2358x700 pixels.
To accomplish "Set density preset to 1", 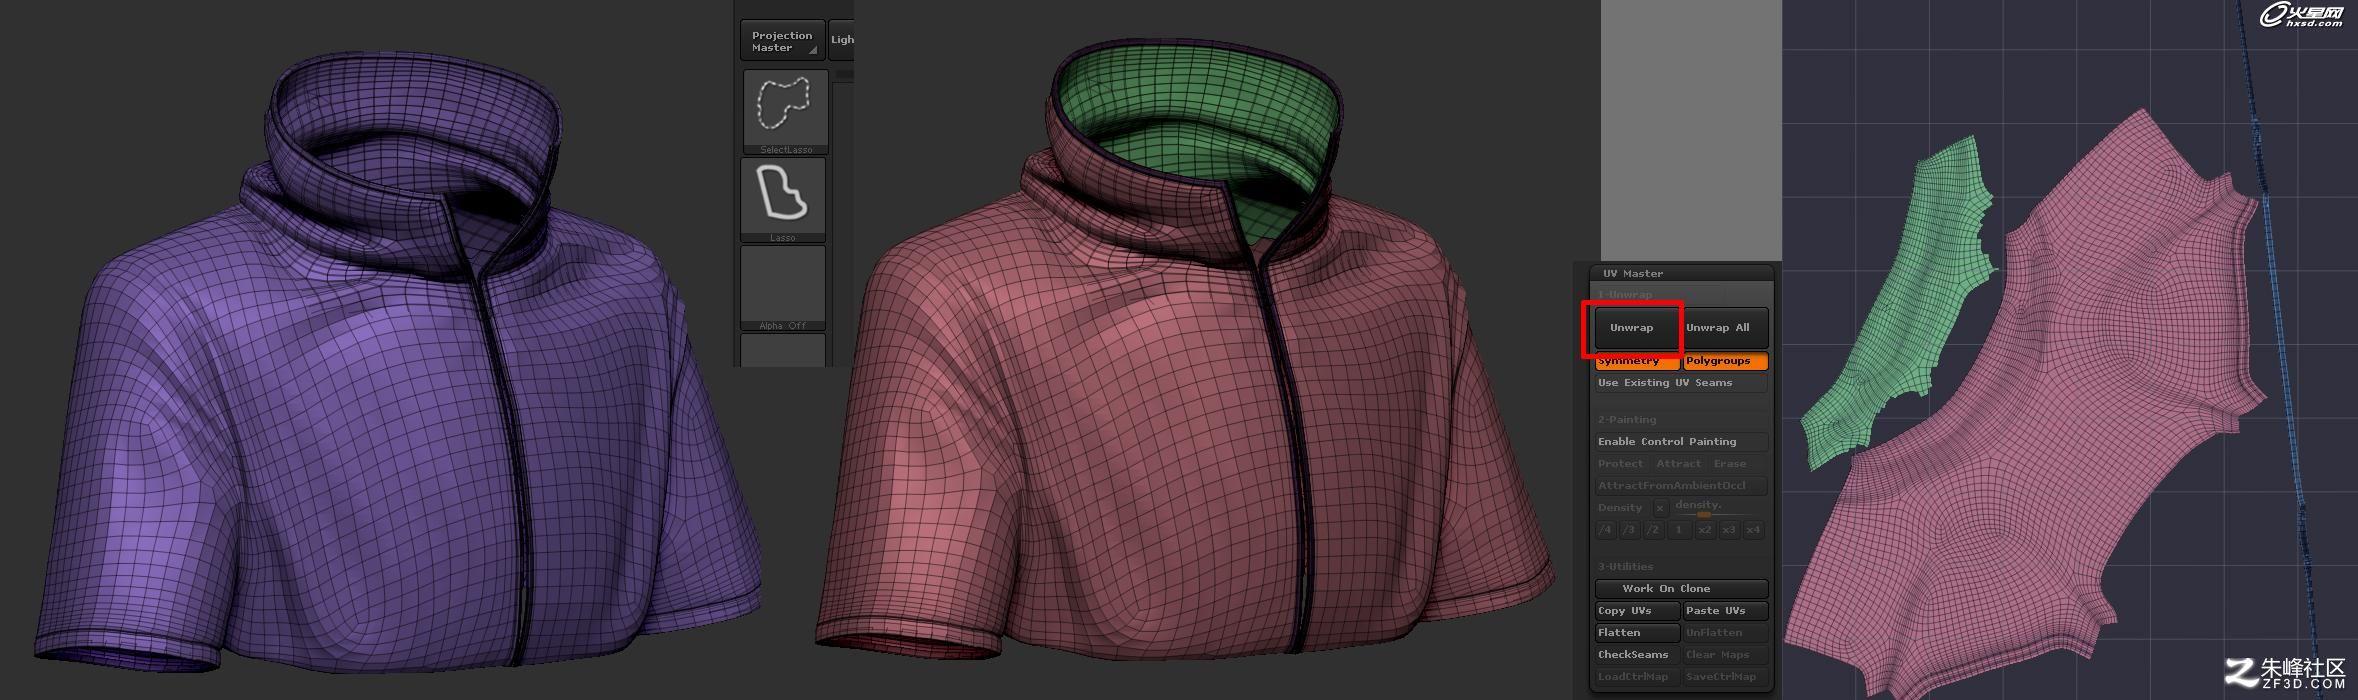I will (1680, 530).
